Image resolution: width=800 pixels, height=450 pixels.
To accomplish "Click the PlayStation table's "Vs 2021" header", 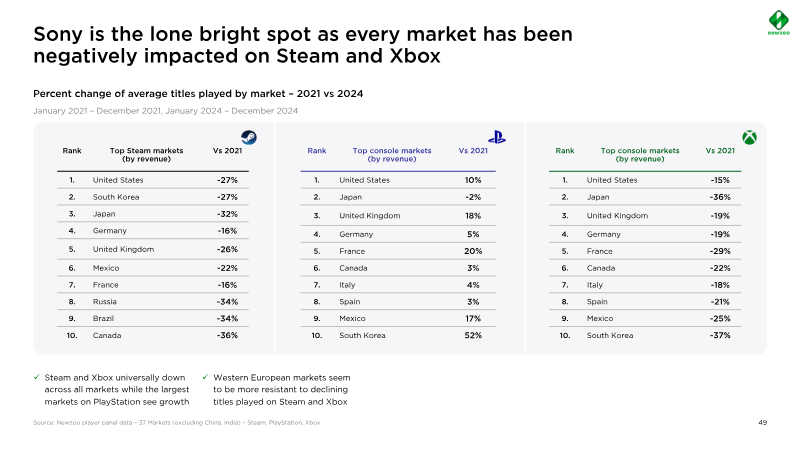I will click(473, 150).
